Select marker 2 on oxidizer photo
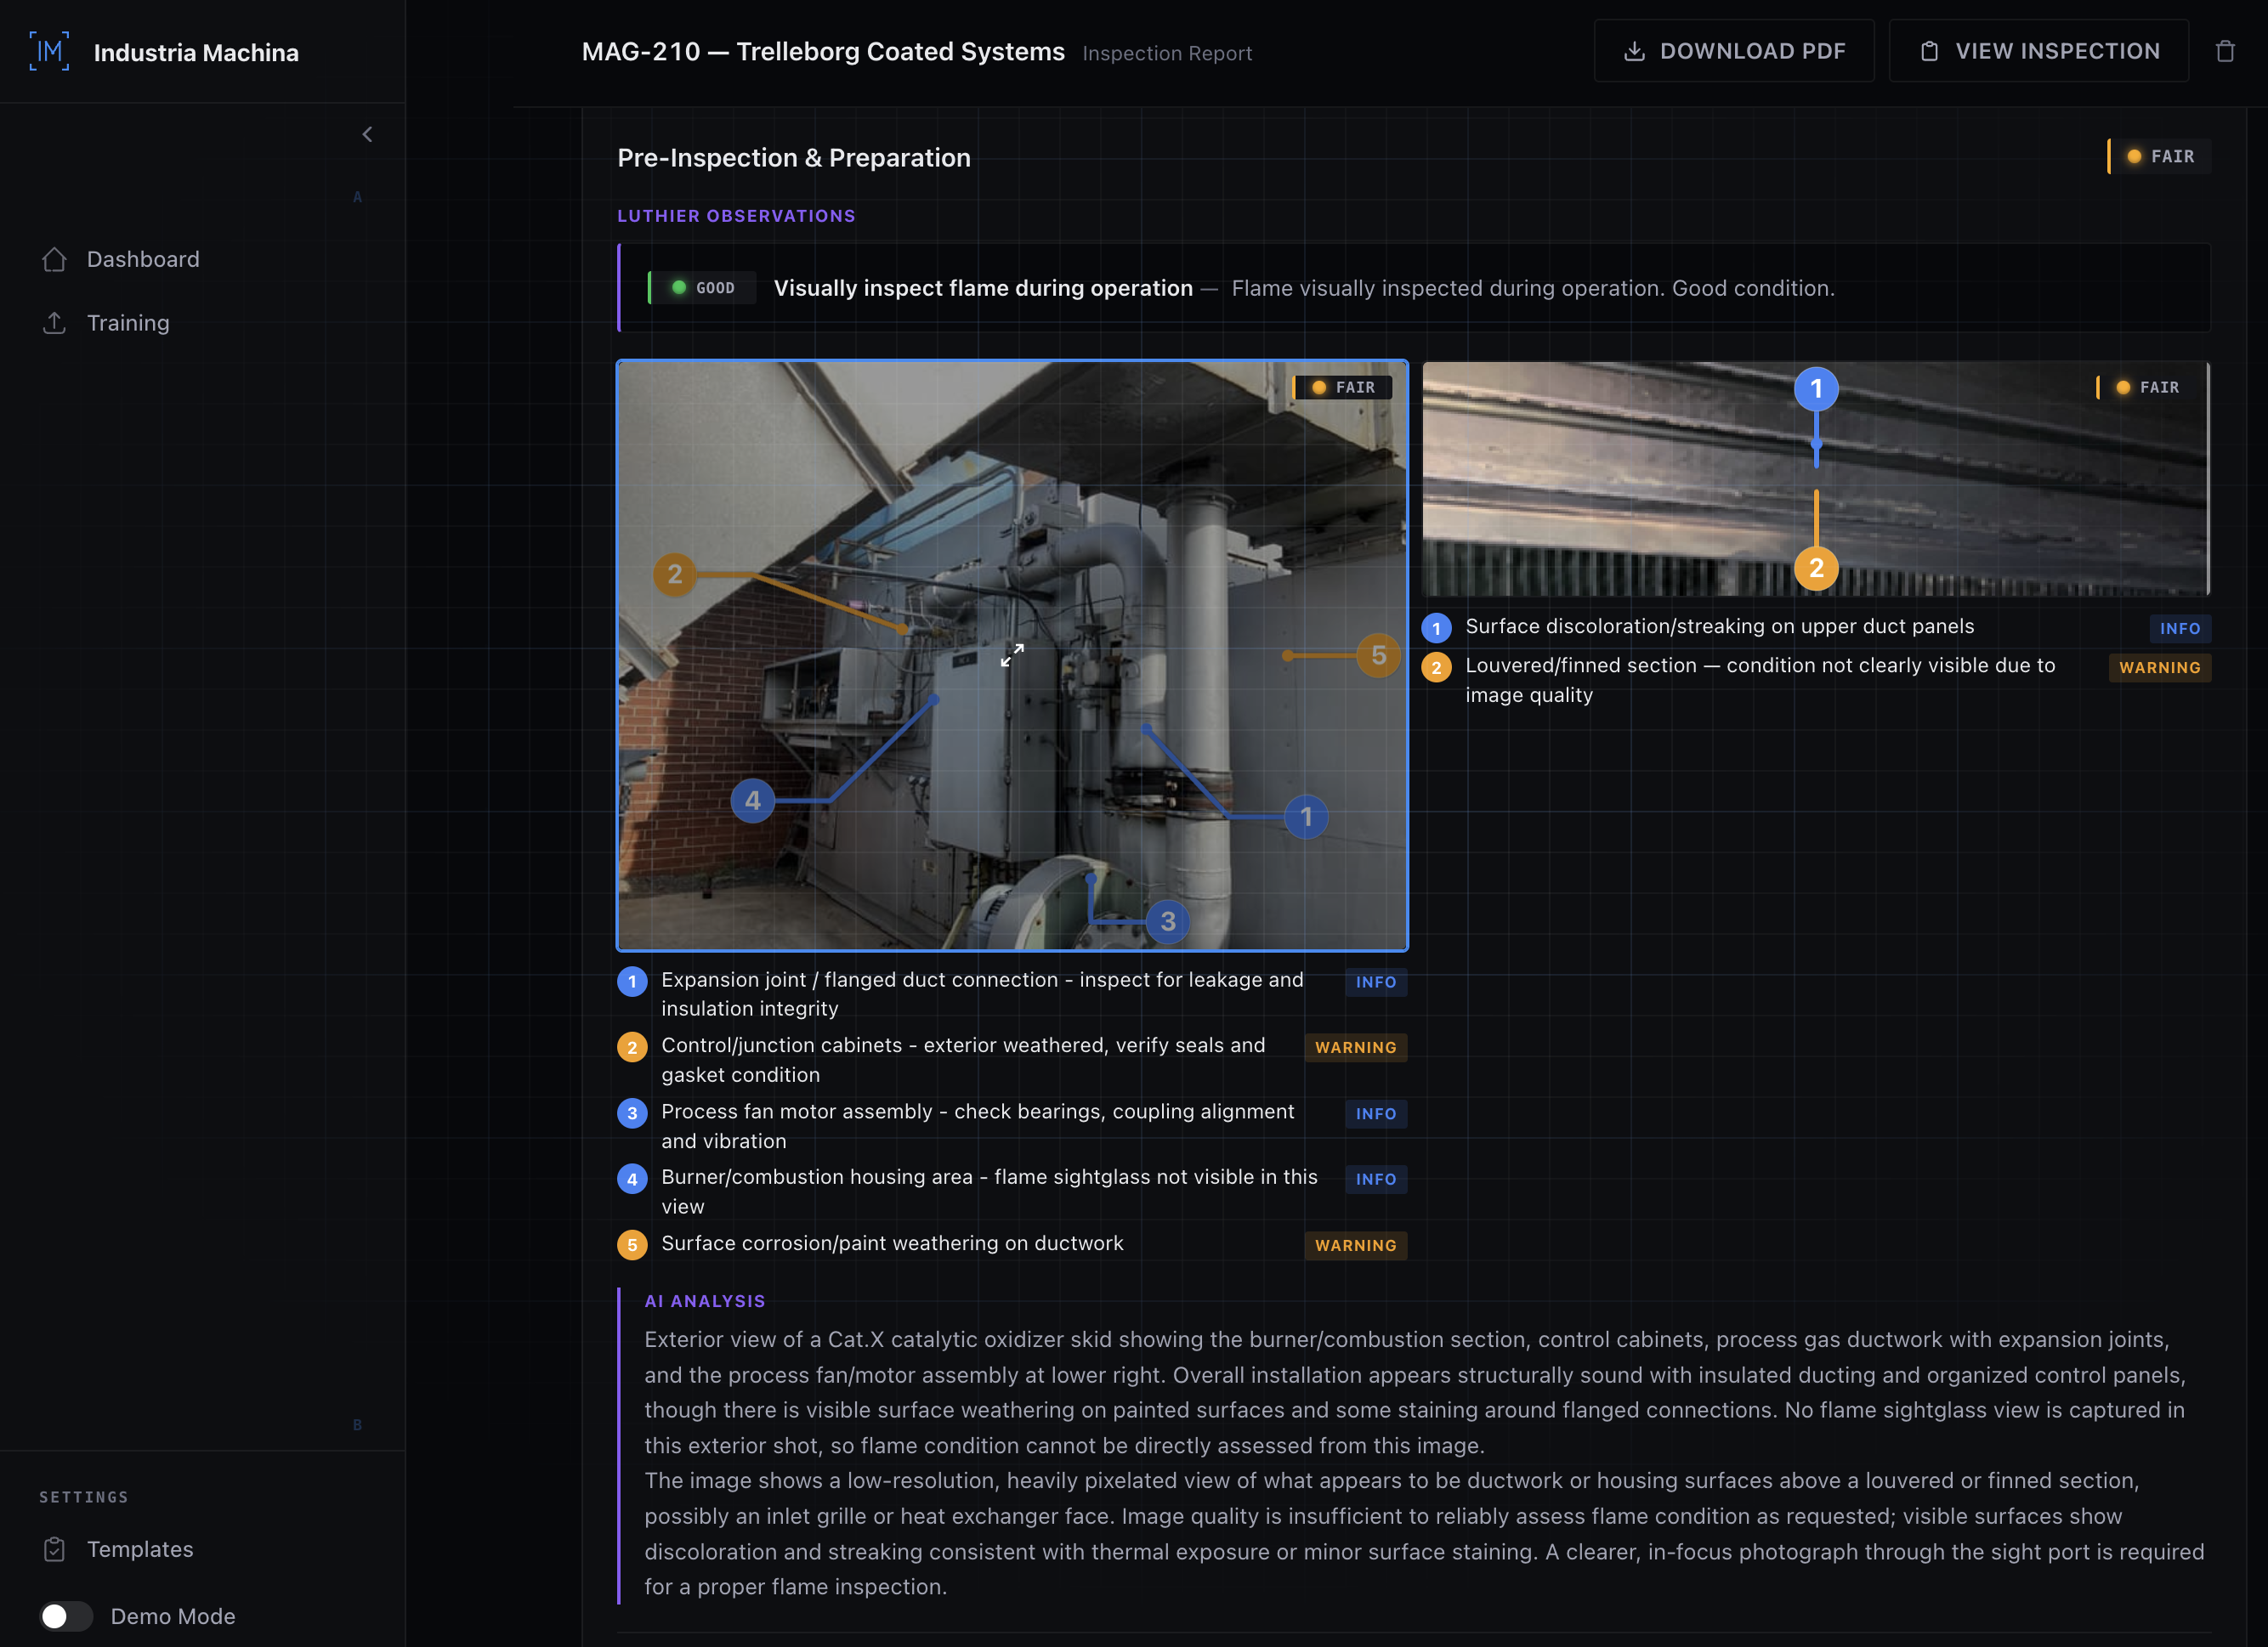The image size is (2268, 1647). 675,574
